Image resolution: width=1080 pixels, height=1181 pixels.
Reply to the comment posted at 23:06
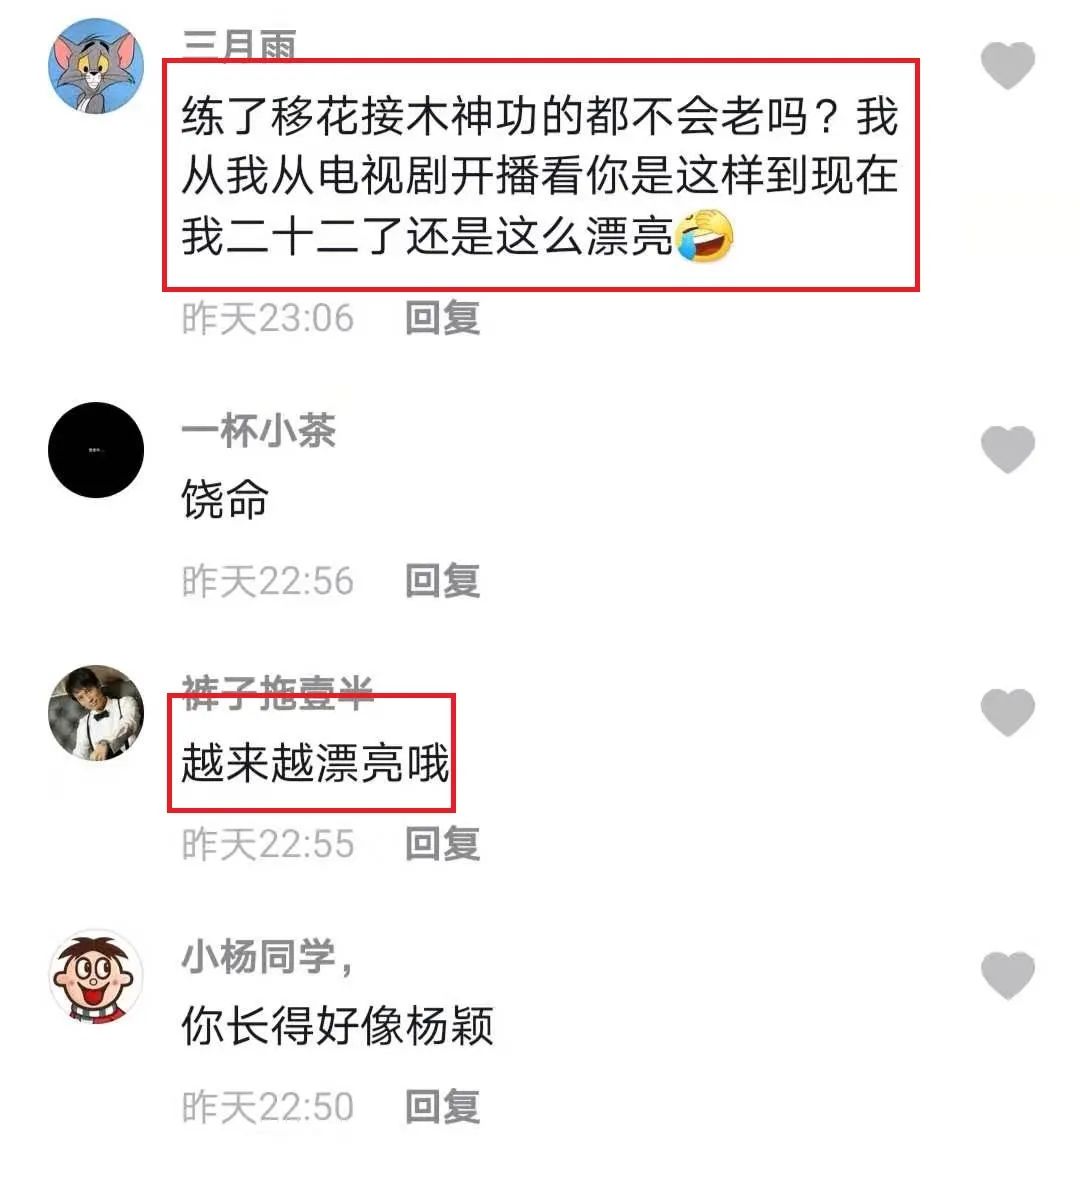442,318
